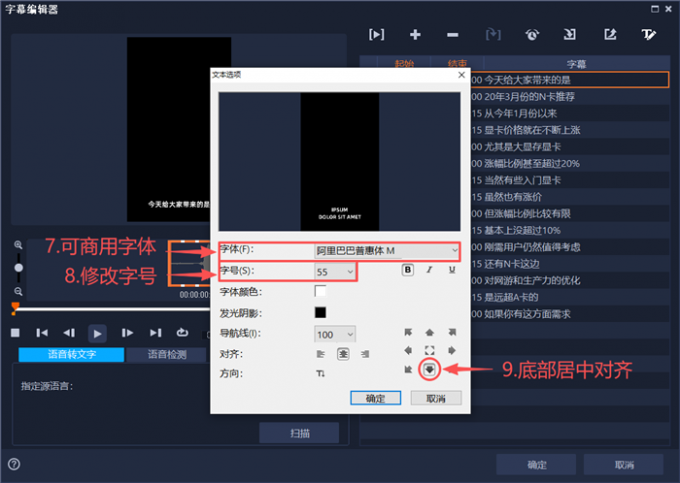Jump to the end of the clip
The width and height of the screenshot is (680, 483).
click(x=155, y=333)
